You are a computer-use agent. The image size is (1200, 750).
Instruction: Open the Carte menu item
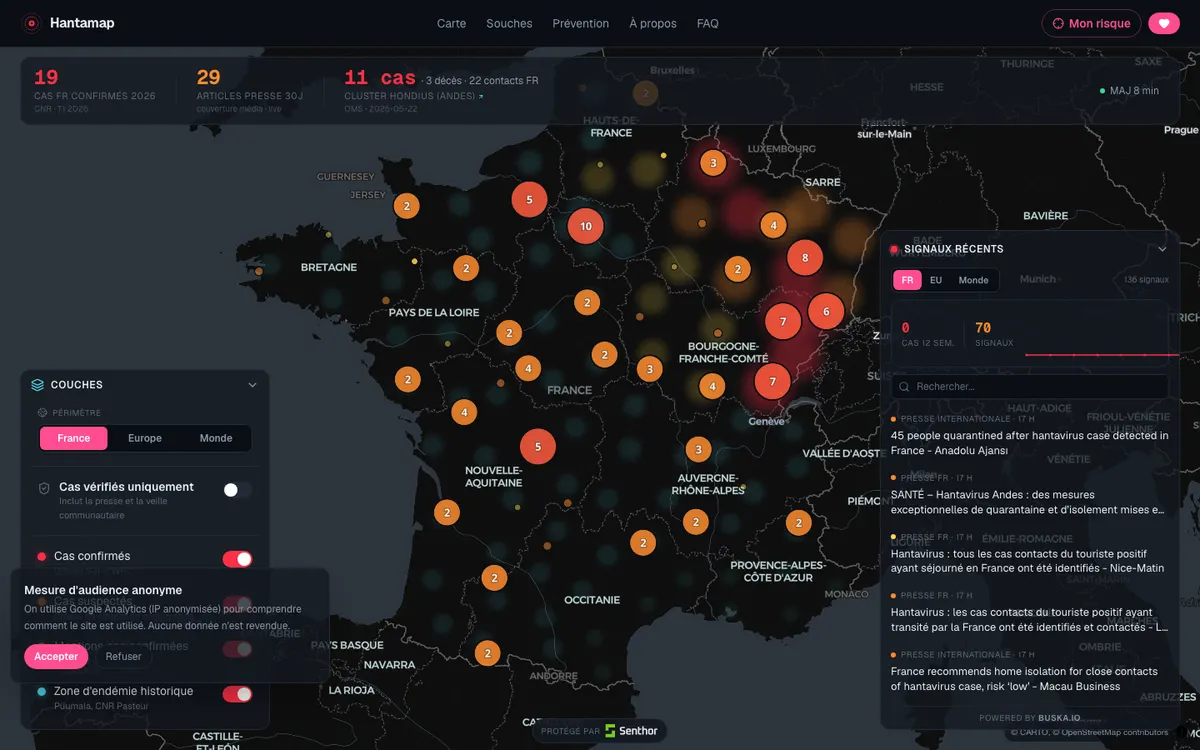[x=451, y=23]
